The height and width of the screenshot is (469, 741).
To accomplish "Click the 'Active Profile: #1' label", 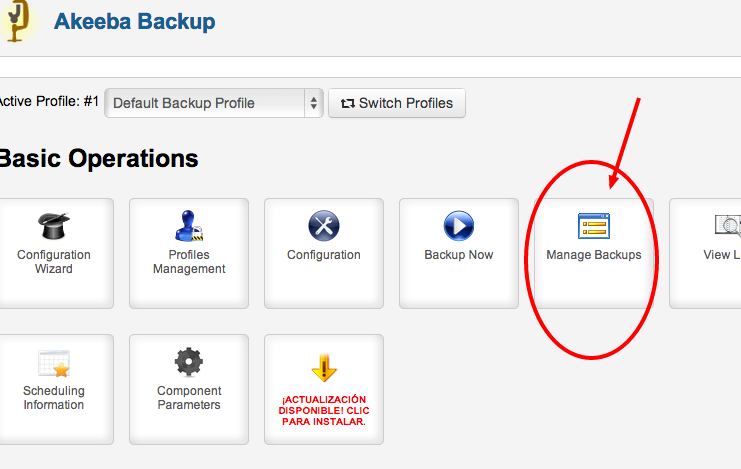I will click(49, 101).
